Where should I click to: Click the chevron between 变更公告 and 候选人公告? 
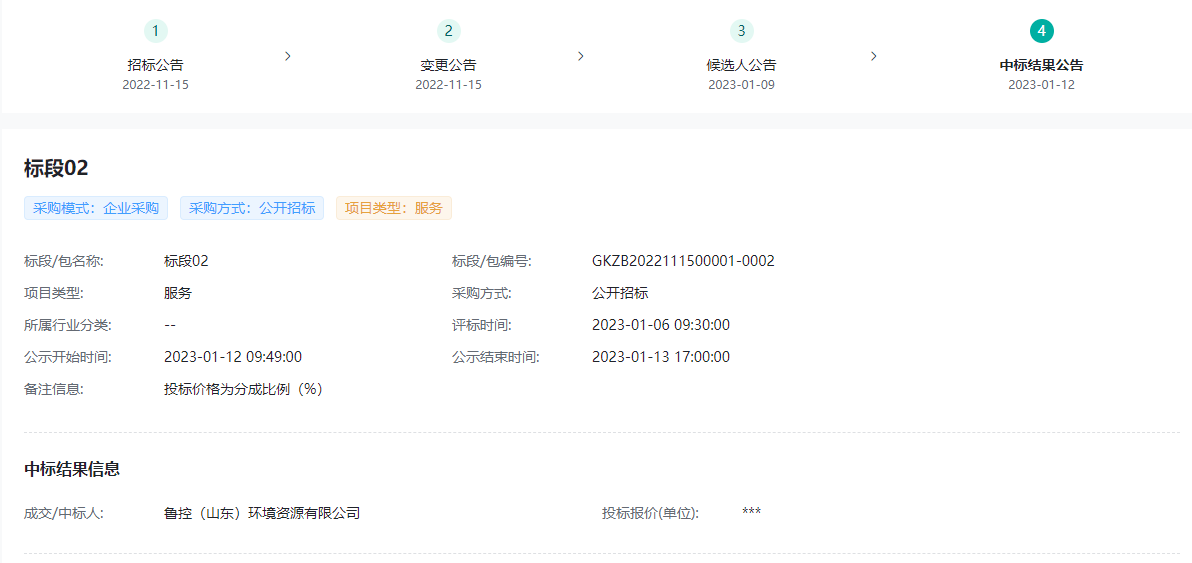point(581,56)
